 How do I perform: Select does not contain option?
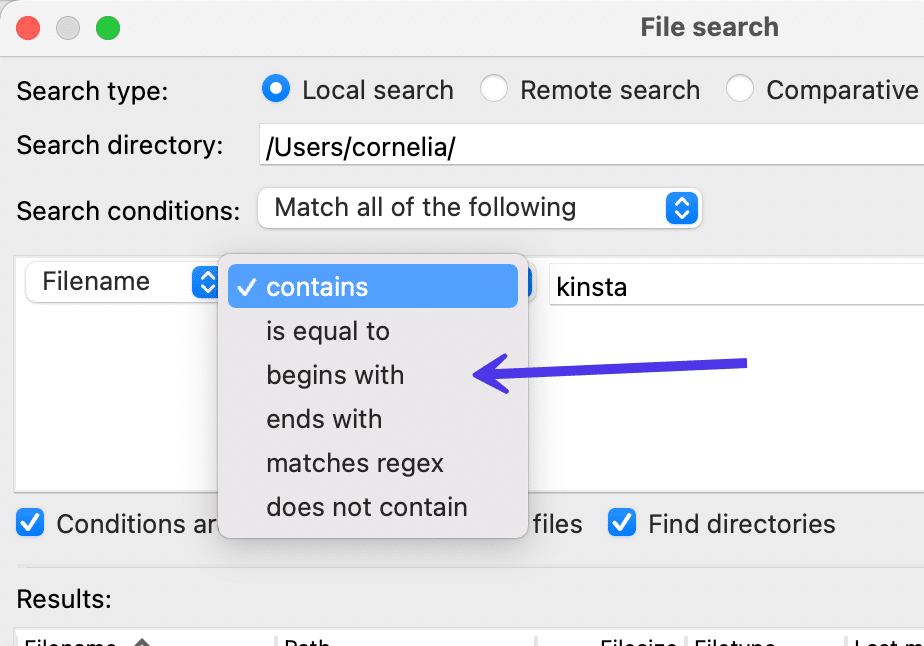point(367,507)
